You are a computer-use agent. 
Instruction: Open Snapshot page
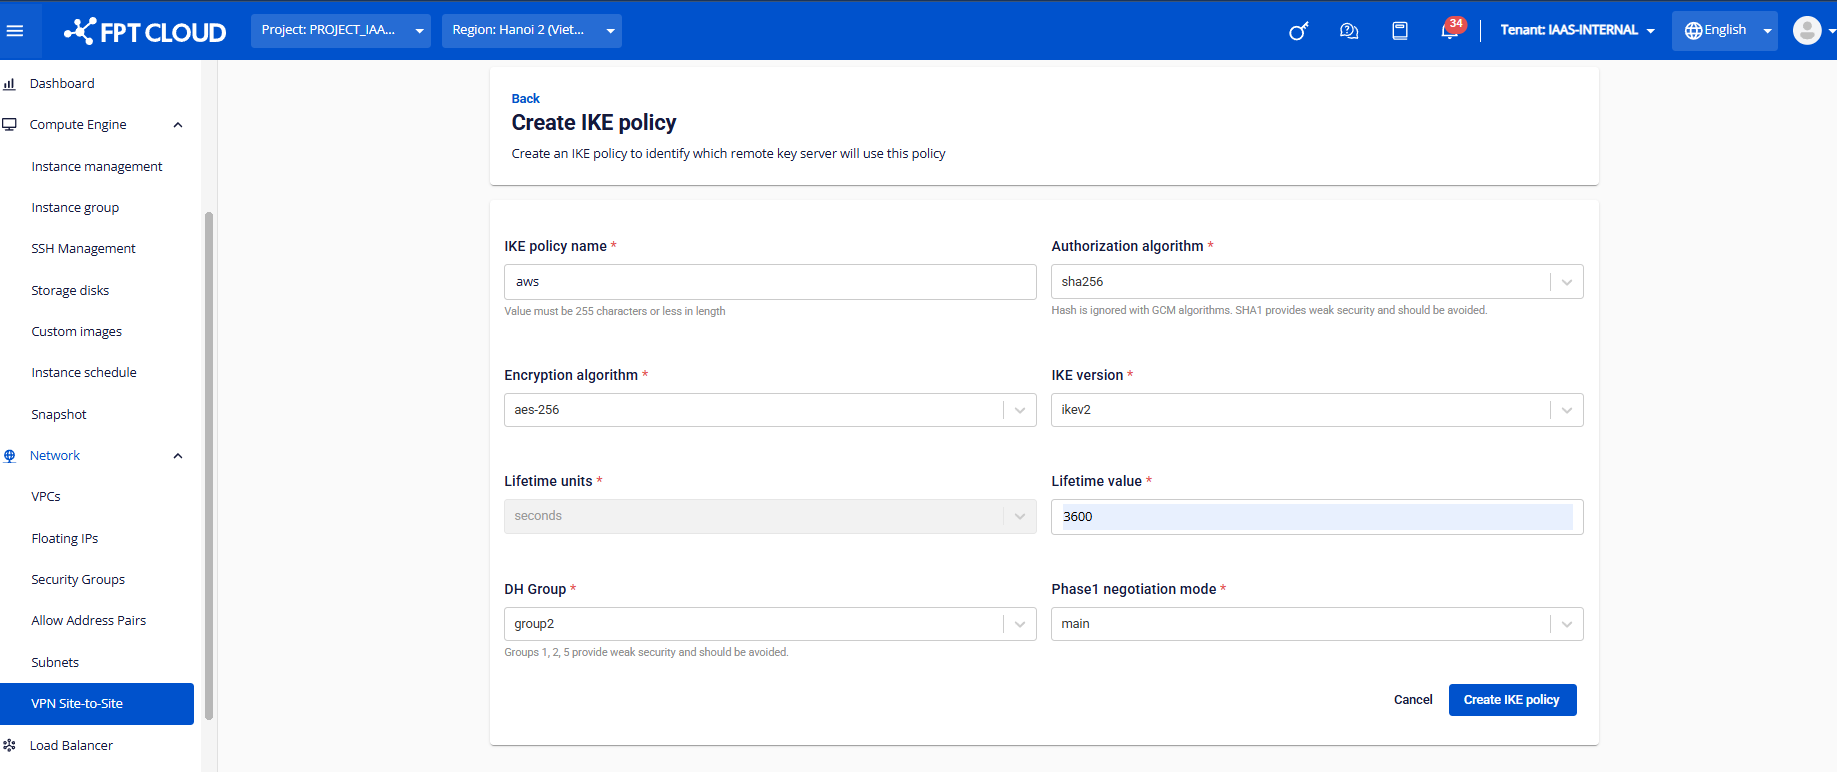click(x=59, y=415)
